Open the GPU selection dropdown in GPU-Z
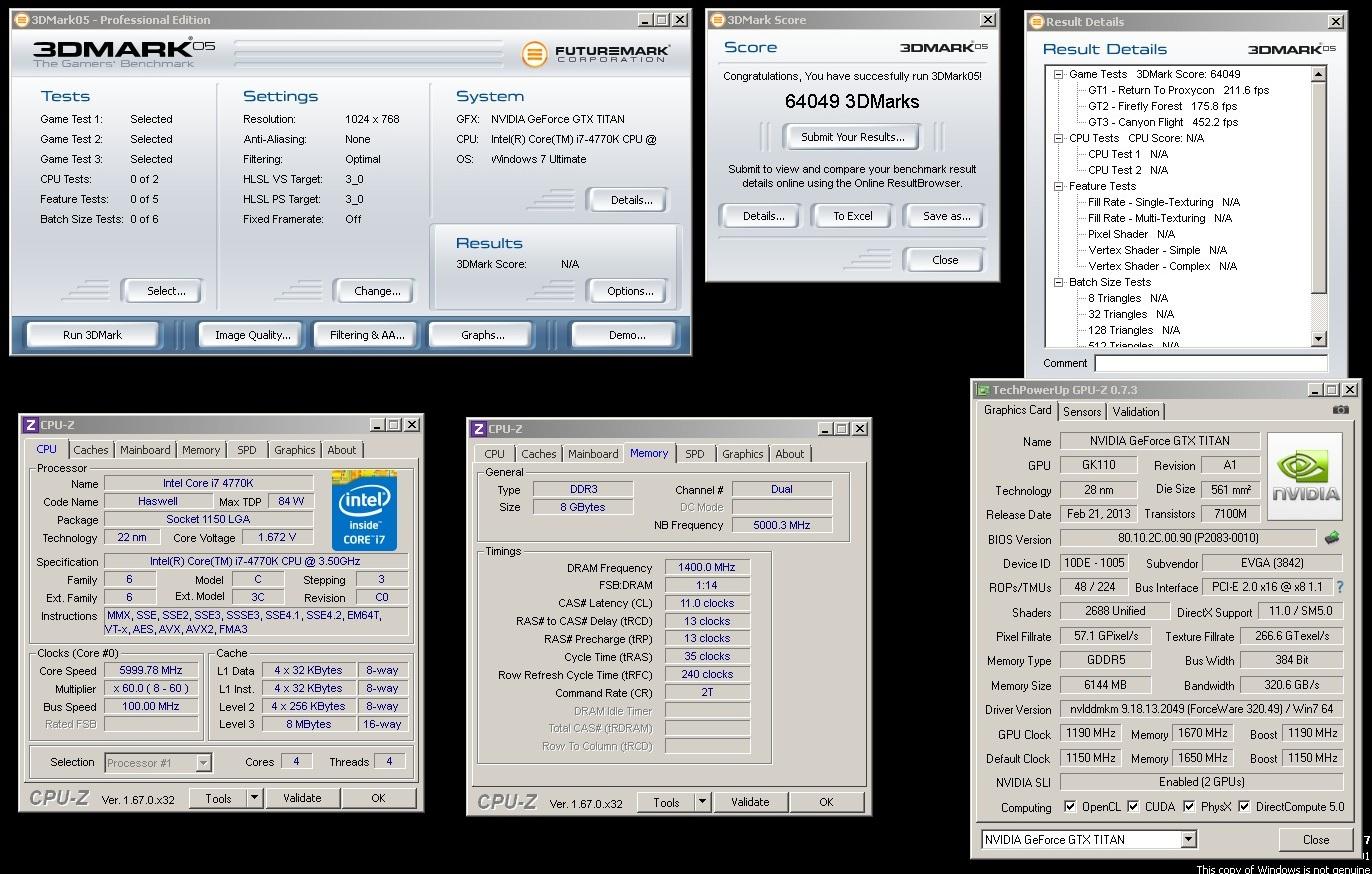 pos(1188,840)
